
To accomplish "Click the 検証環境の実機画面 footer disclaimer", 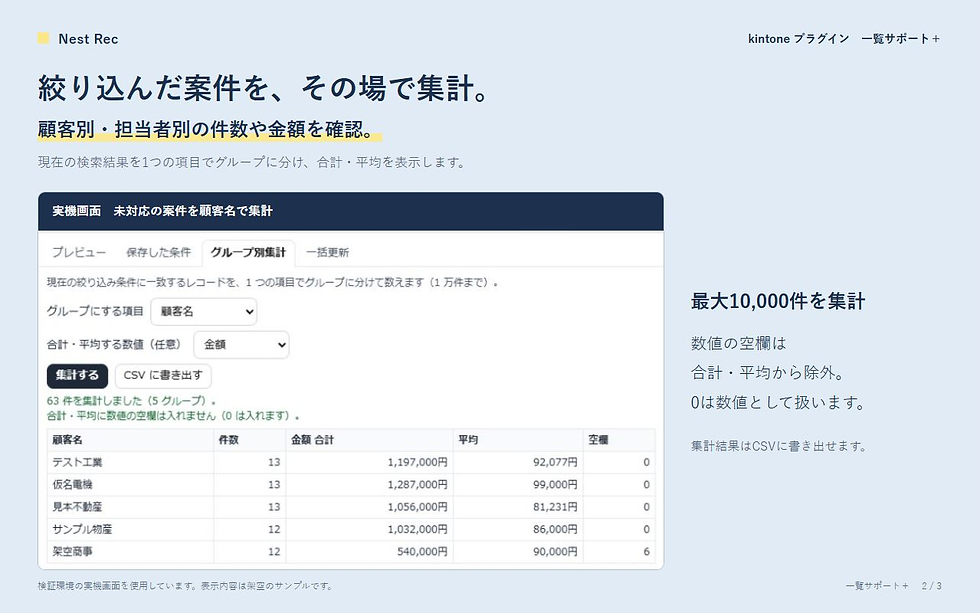I will [186, 586].
